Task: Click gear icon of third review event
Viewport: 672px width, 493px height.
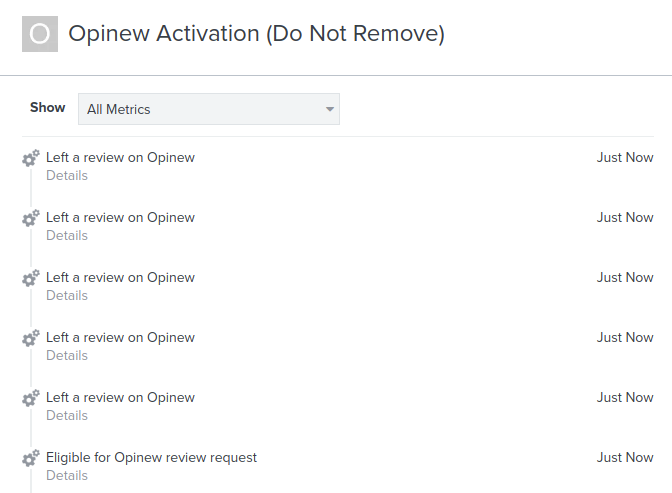Action: 31,278
